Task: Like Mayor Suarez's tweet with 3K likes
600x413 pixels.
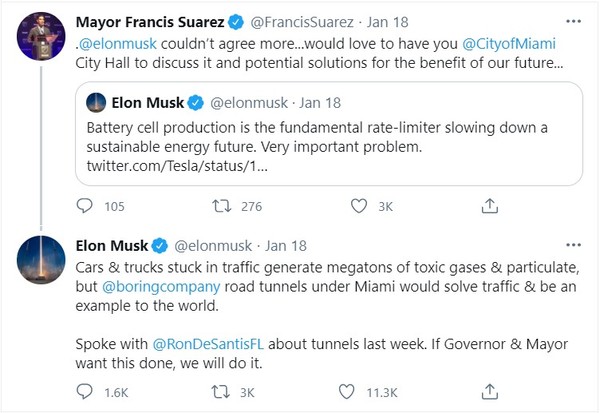Action: [357, 206]
